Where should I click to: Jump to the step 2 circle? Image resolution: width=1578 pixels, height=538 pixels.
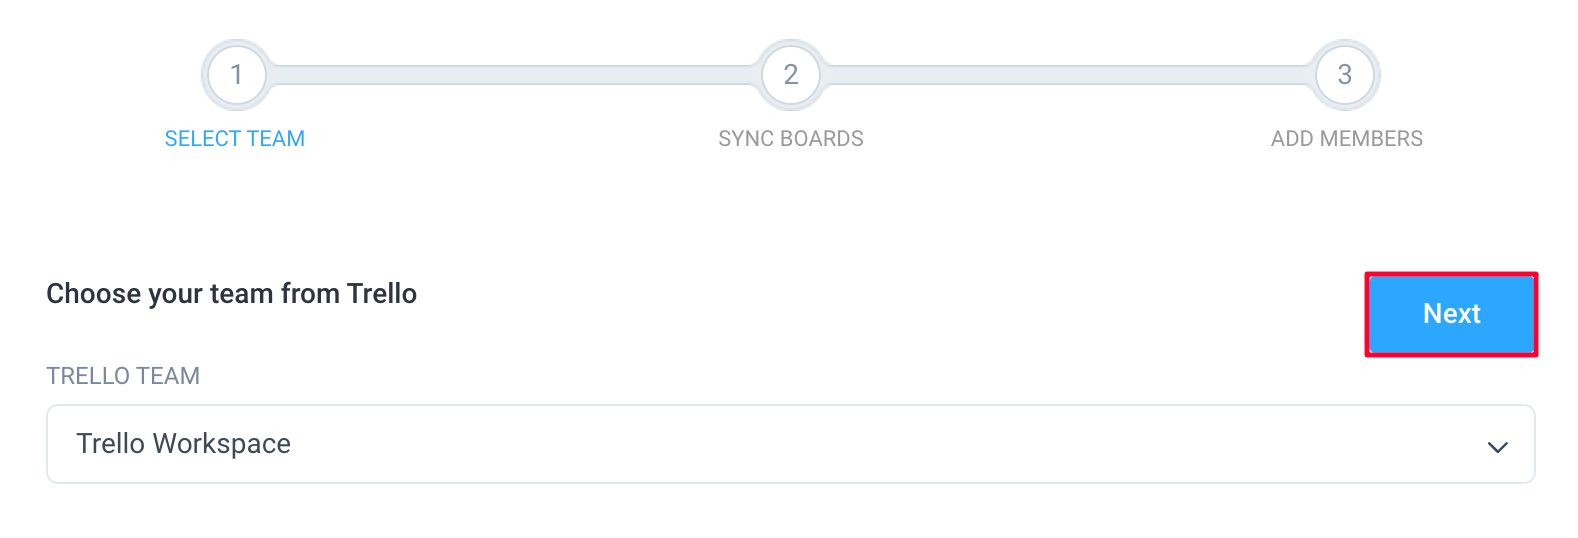(791, 75)
